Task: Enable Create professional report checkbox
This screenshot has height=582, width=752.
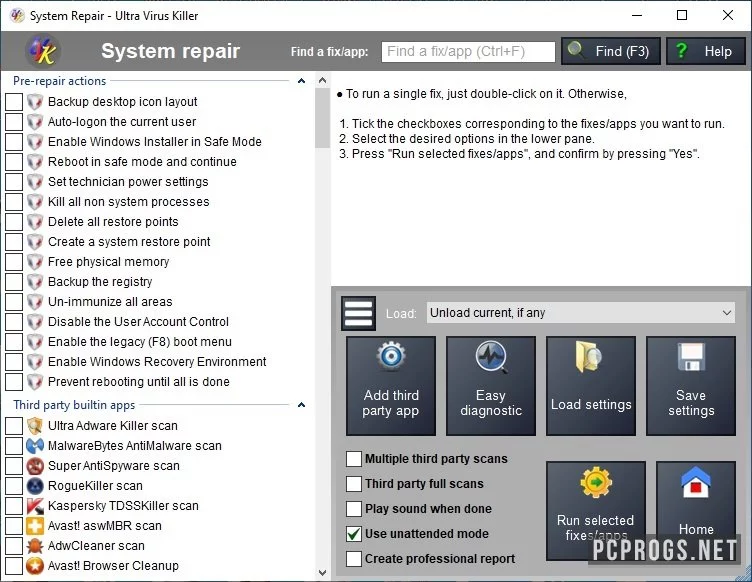Action: pos(354,559)
